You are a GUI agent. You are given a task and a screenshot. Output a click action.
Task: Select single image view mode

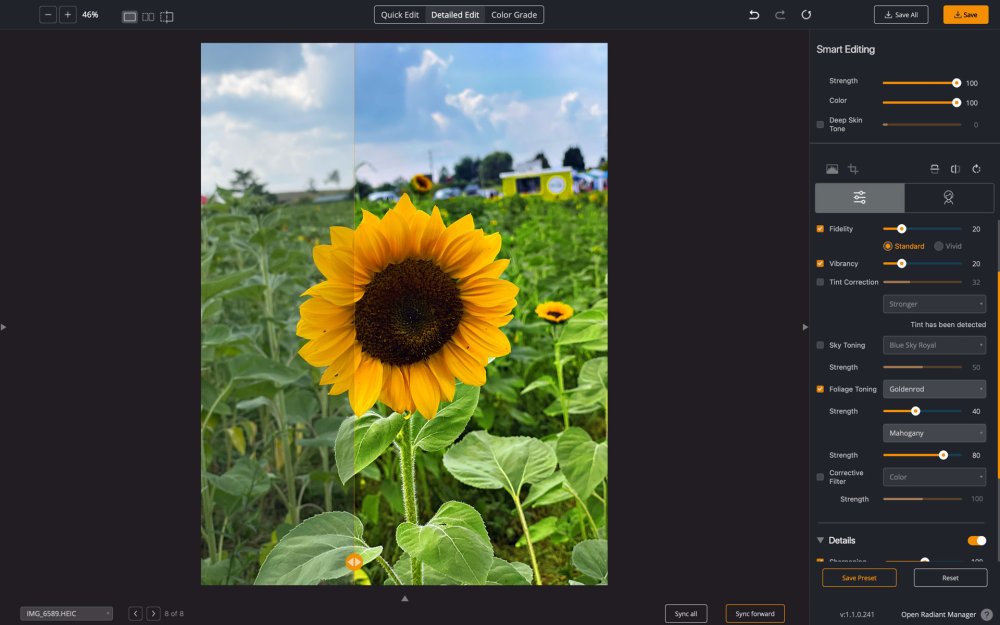pos(129,17)
